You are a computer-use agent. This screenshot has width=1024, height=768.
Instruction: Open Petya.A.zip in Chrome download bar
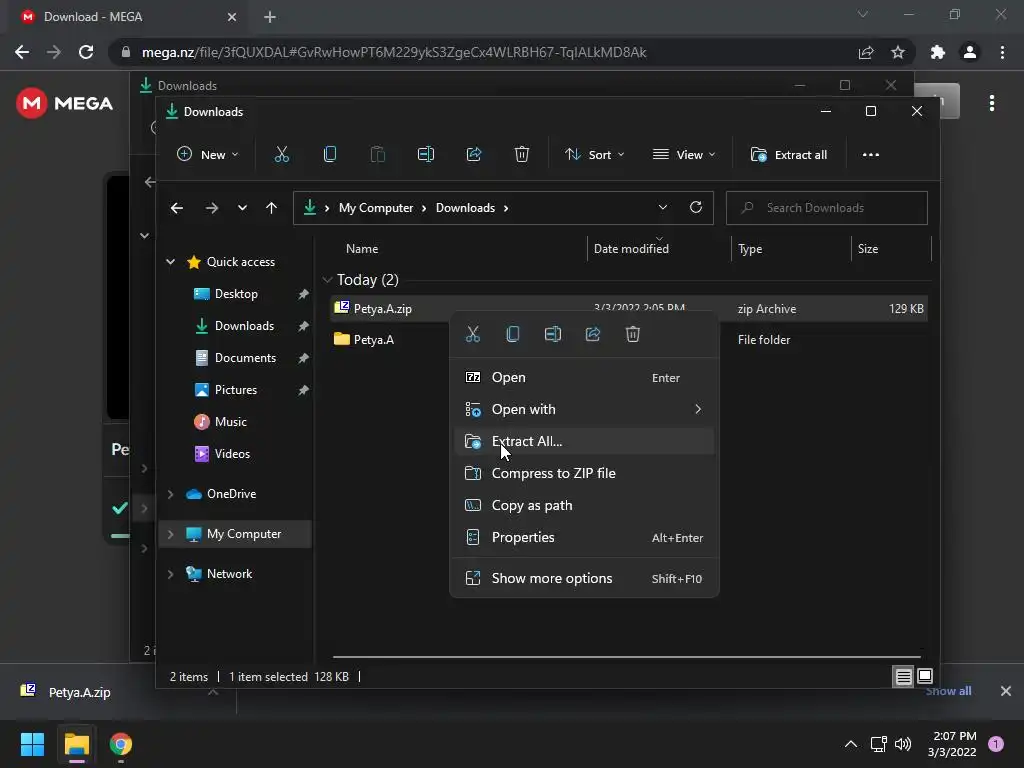(80, 692)
